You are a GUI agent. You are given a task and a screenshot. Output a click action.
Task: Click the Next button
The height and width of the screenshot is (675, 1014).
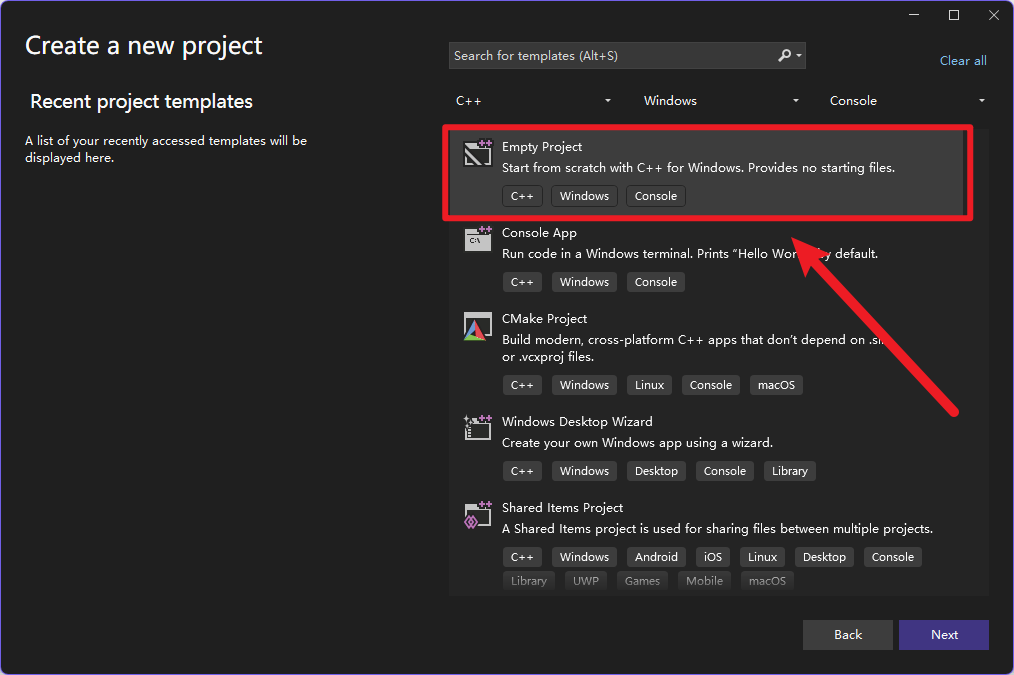[944, 635]
